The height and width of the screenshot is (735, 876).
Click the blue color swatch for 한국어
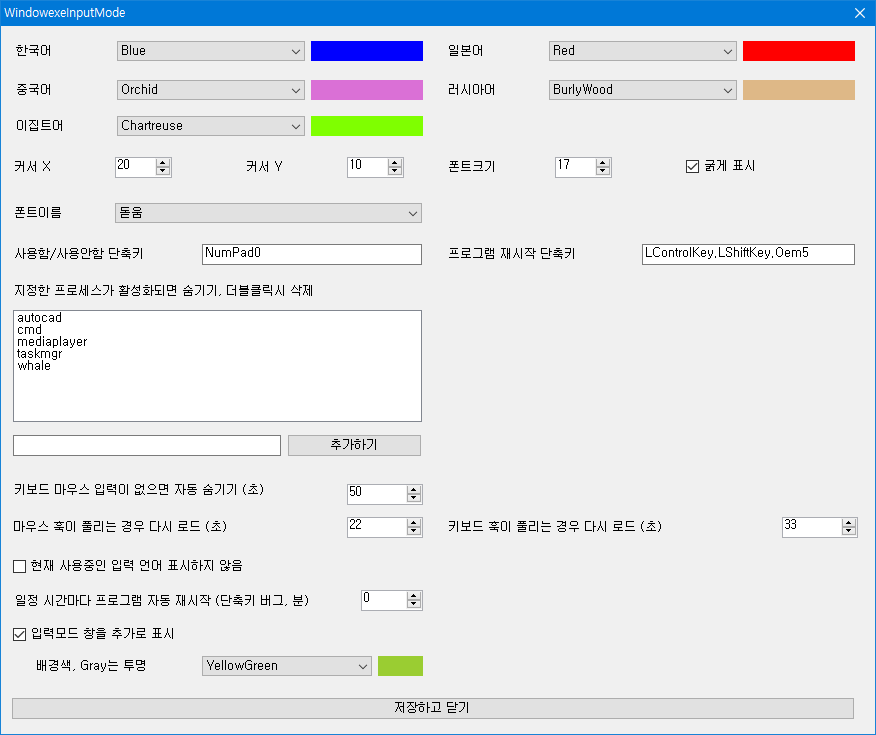[x=366, y=51]
